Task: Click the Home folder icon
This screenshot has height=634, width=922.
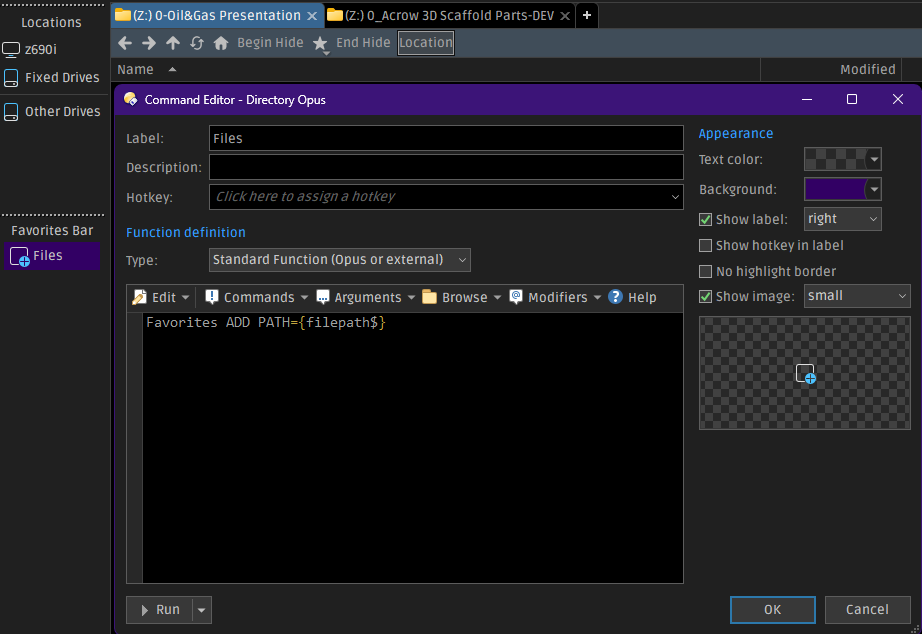Action: [x=221, y=43]
